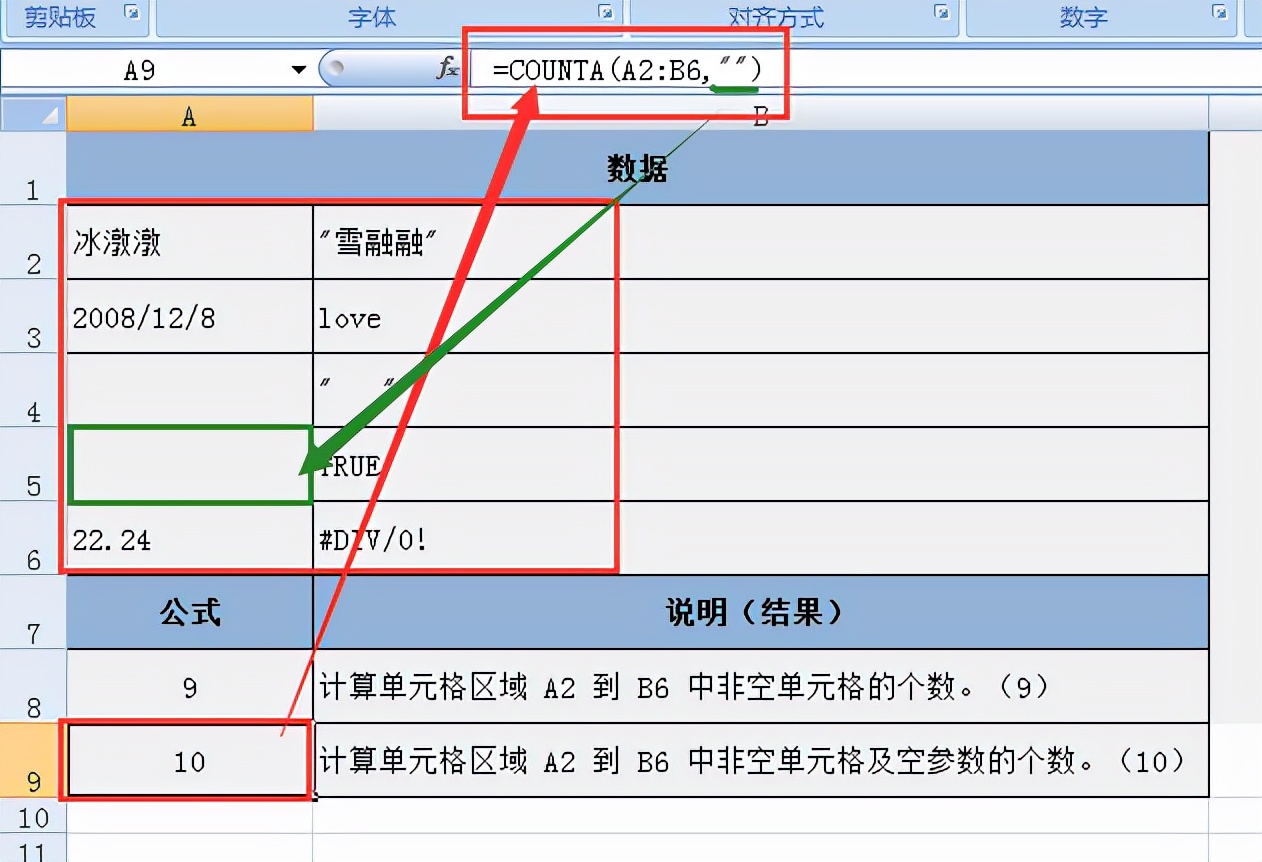Open the Clipboard group dialog launcher

coord(132,12)
